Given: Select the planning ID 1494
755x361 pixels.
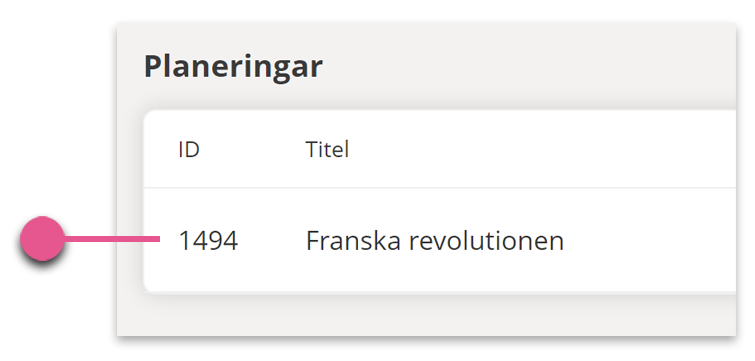Looking at the screenshot, I should point(208,240).
